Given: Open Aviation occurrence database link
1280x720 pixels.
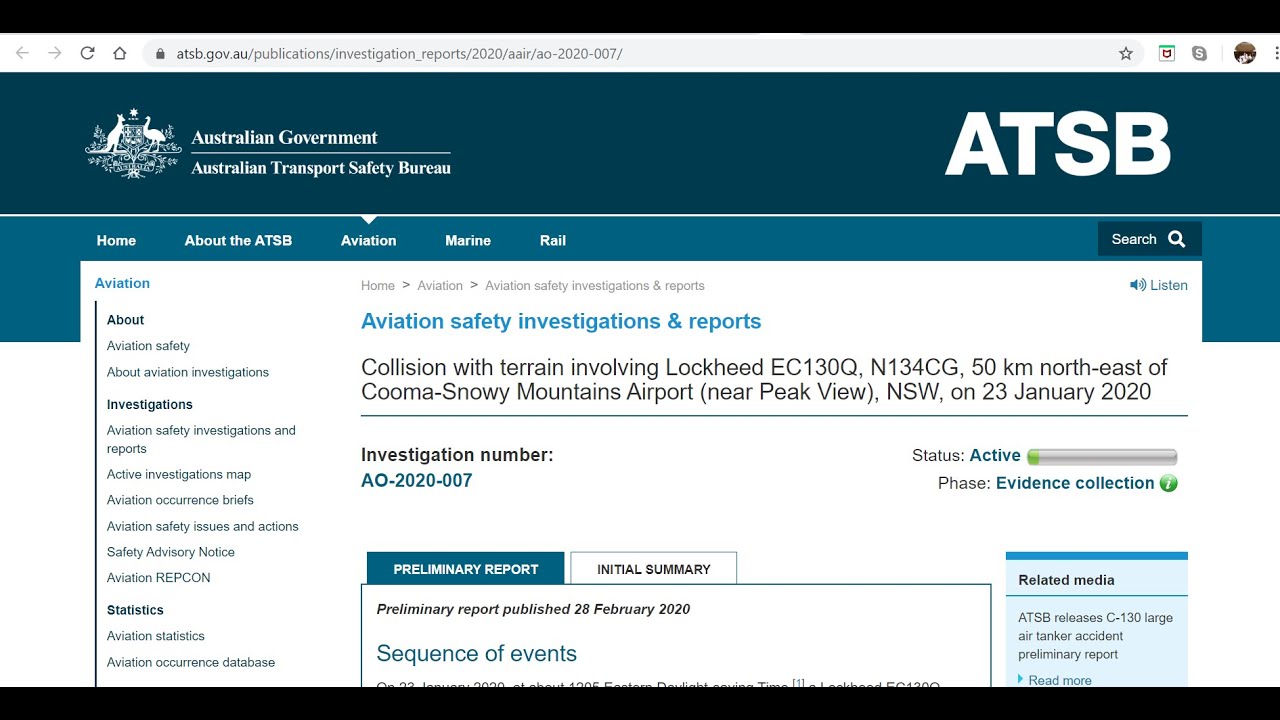Looking at the screenshot, I should 191,662.
